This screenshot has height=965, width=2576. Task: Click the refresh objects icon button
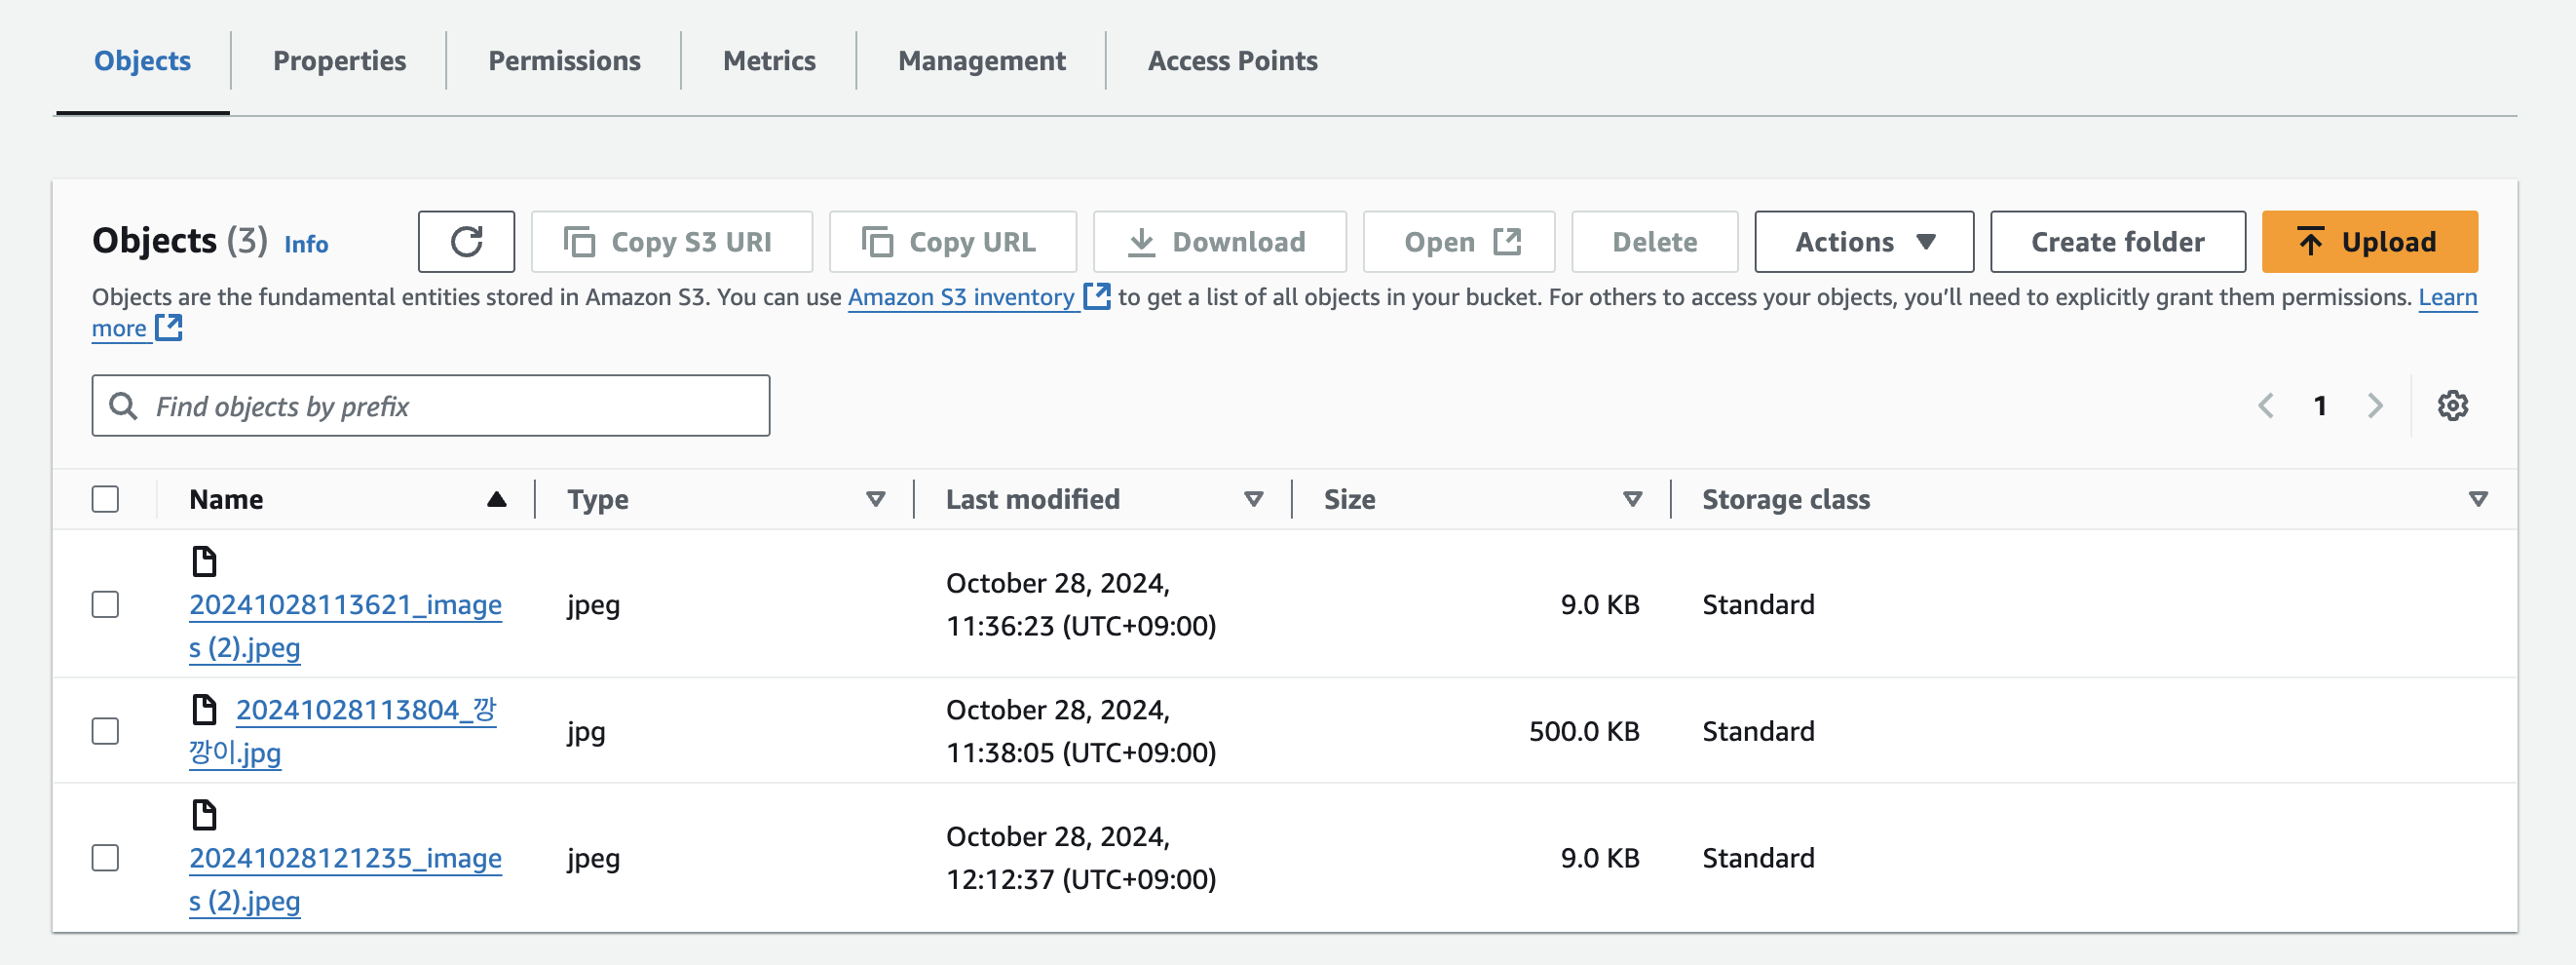coord(466,242)
